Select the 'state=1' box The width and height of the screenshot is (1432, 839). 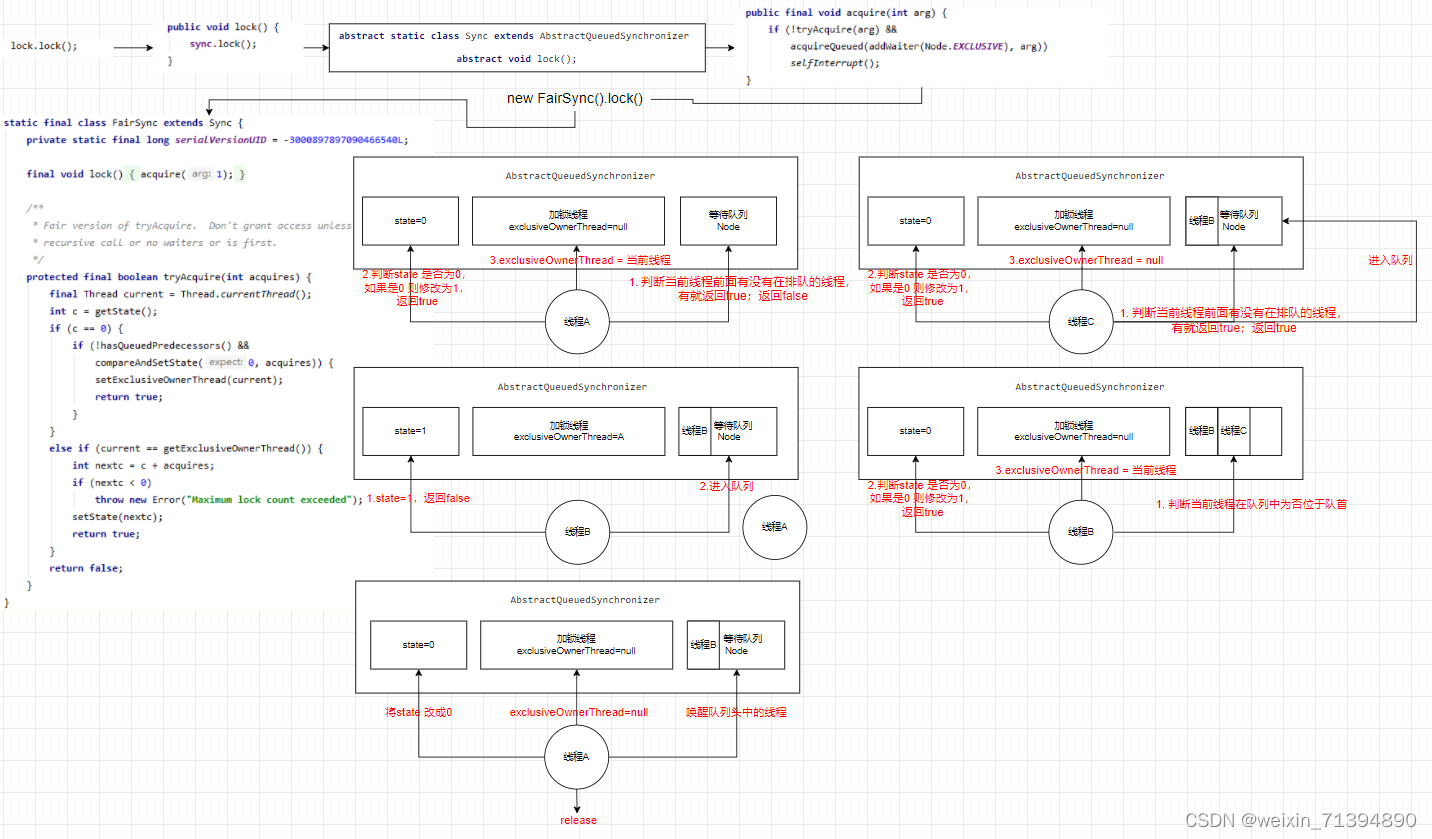(x=410, y=431)
